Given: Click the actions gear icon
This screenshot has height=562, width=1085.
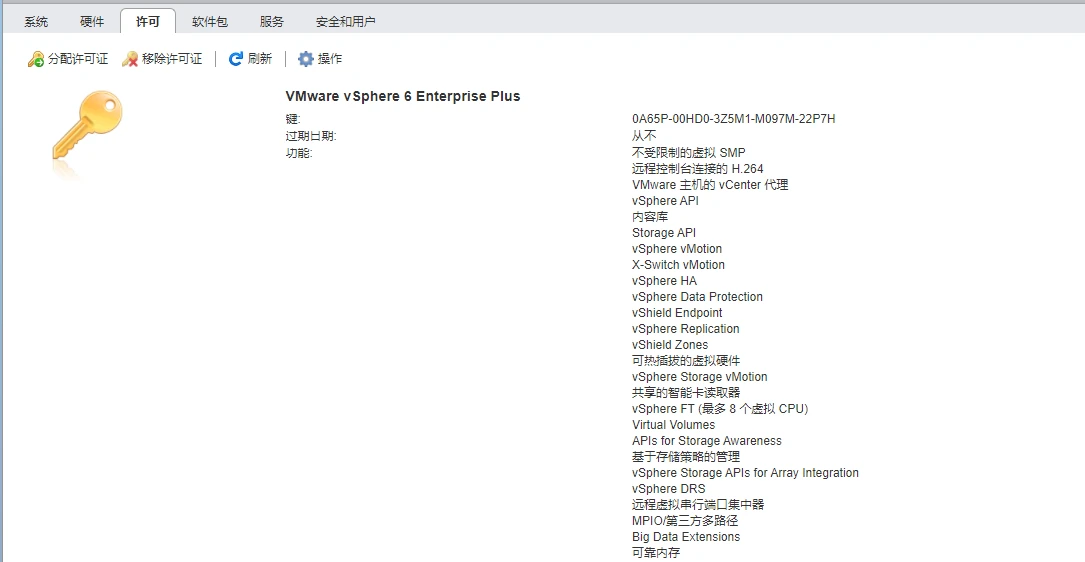Looking at the screenshot, I should click(306, 59).
